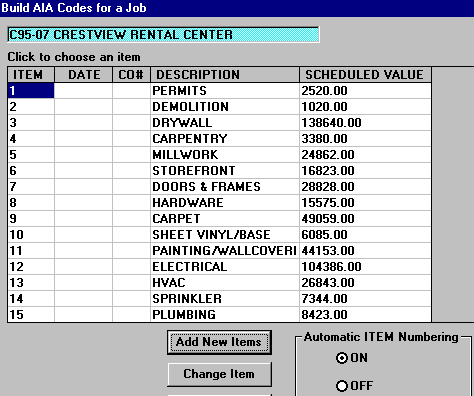474x396 pixels.
Task: Select the HARDWARE description cell
Action: [x=225, y=203]
